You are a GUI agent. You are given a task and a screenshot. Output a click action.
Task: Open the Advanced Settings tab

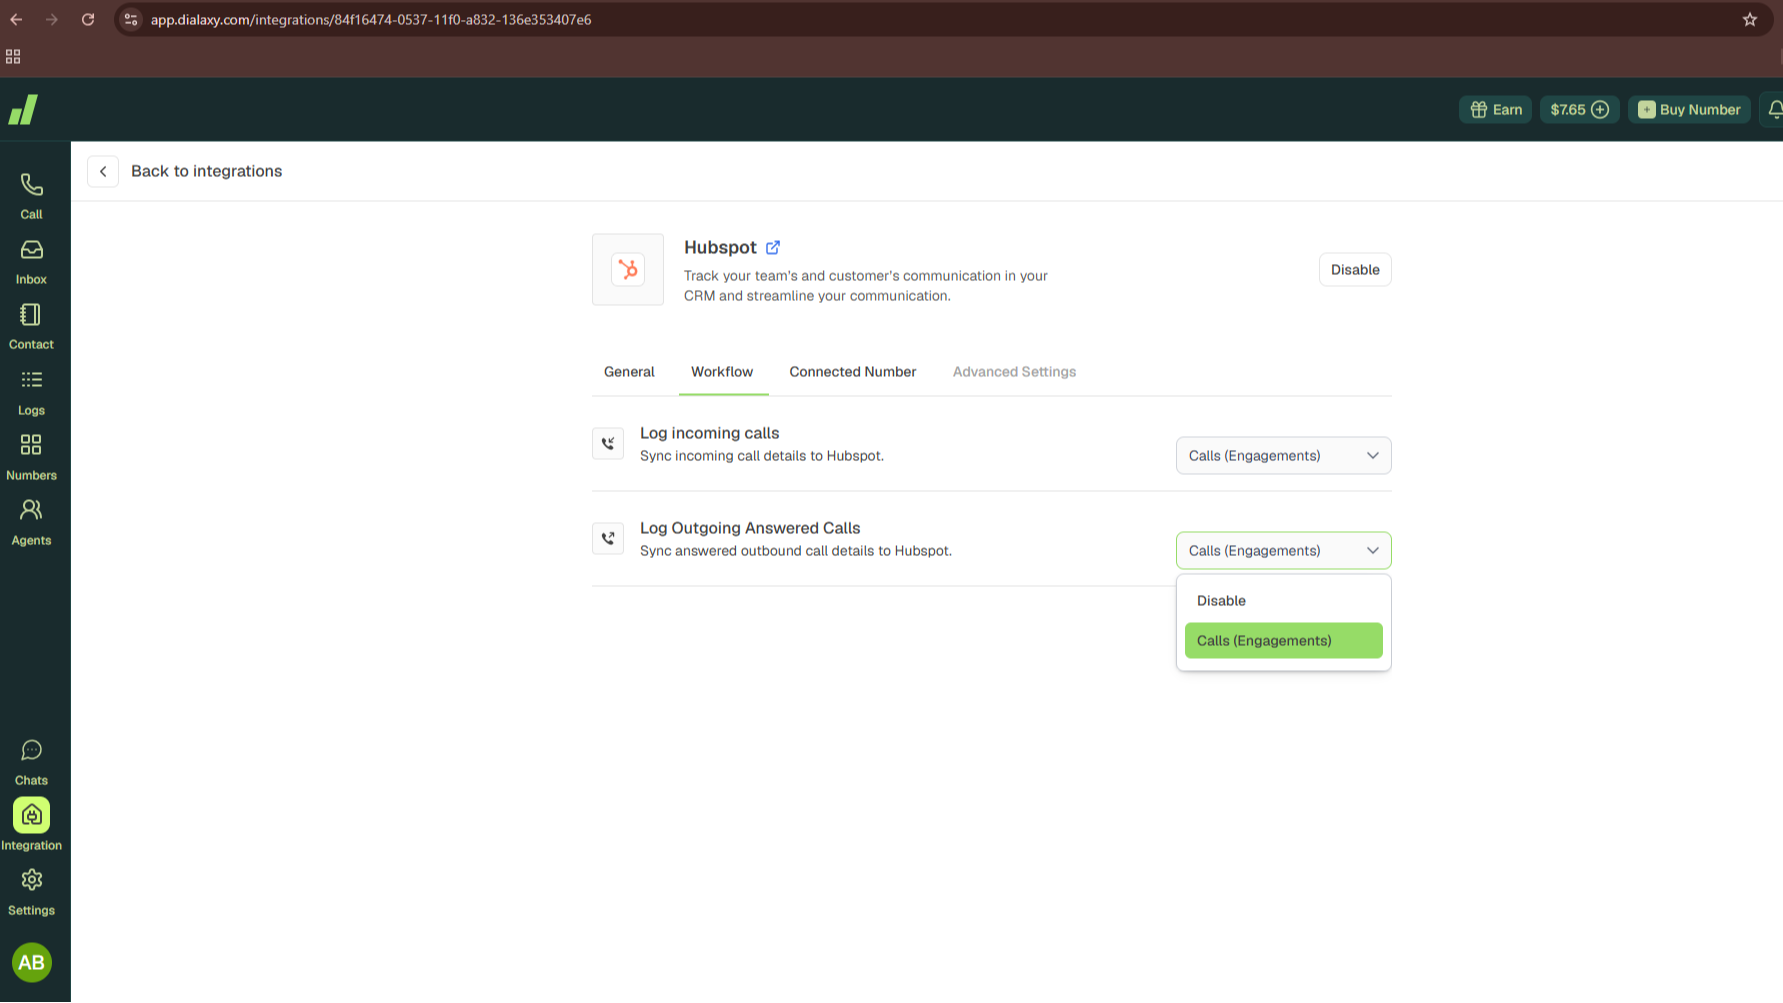pyautogui.click(x=1014, y=372)
